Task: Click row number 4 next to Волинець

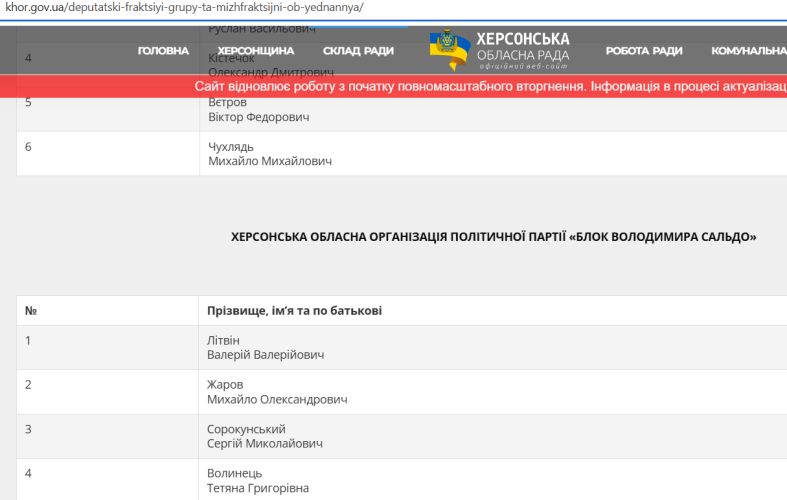Action: 28,473
